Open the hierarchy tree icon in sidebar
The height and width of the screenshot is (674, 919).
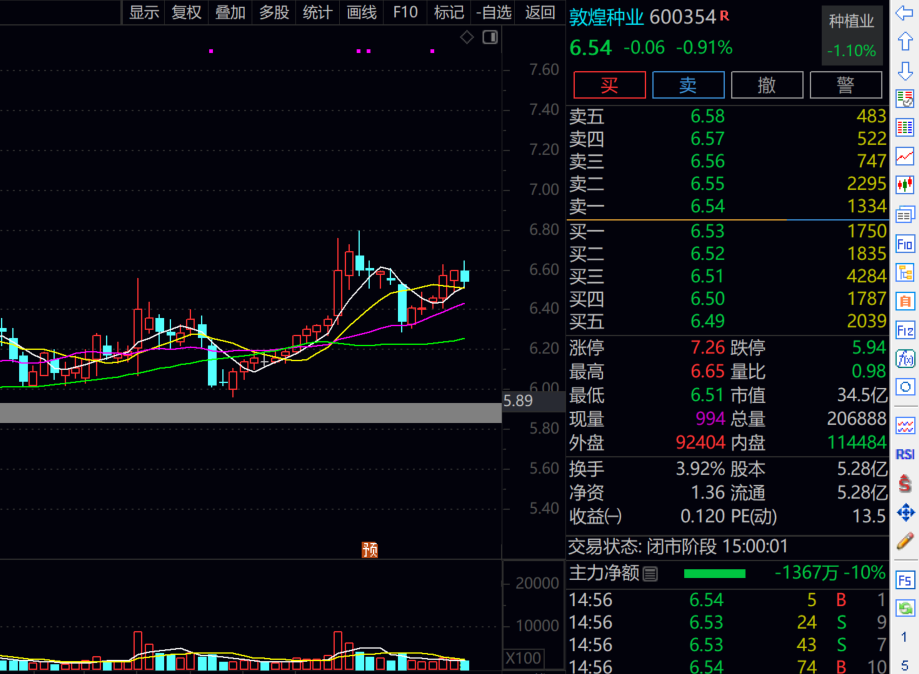point(904,273)
